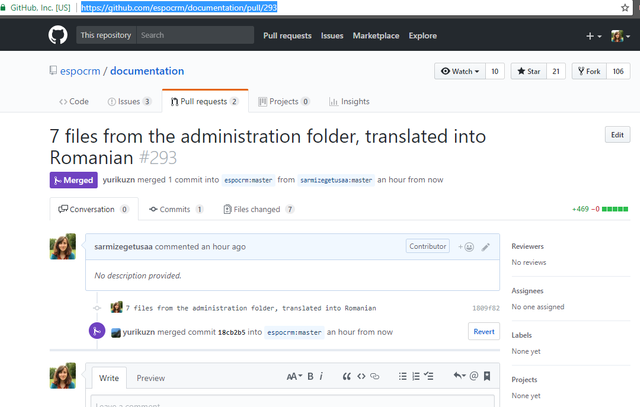Open the Issues tab
Viewport: 640px width, 407px height.
point(129,102)
